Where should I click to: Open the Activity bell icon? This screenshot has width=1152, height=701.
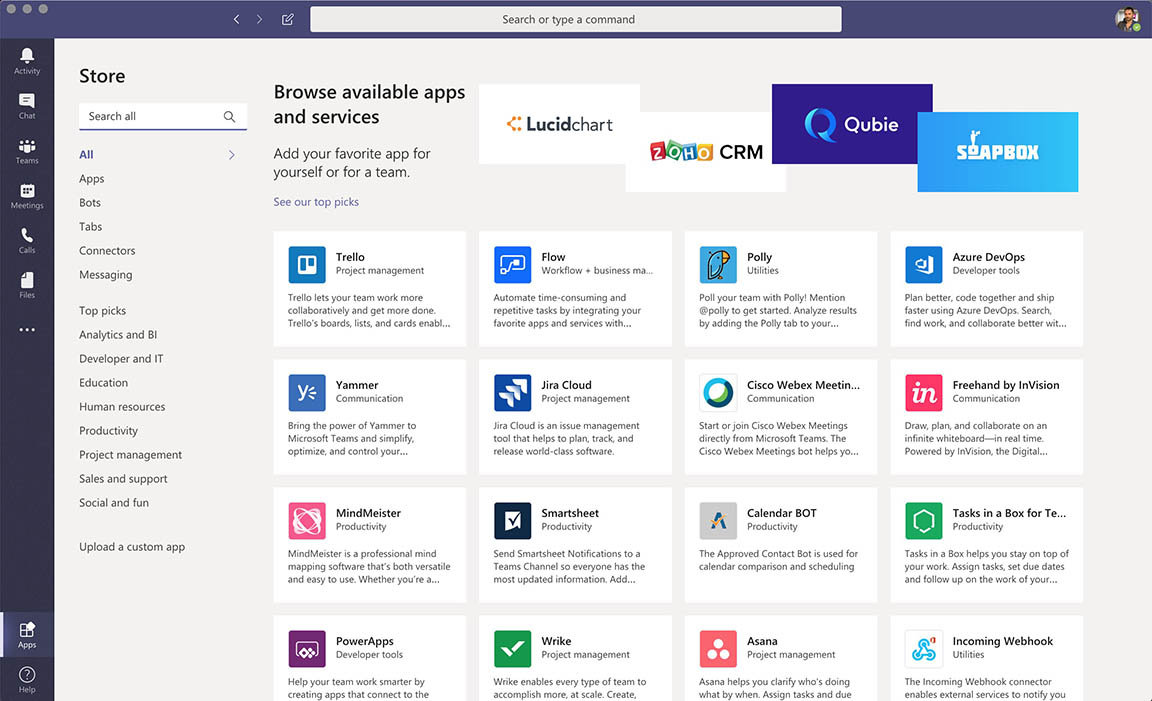[27, 56]
